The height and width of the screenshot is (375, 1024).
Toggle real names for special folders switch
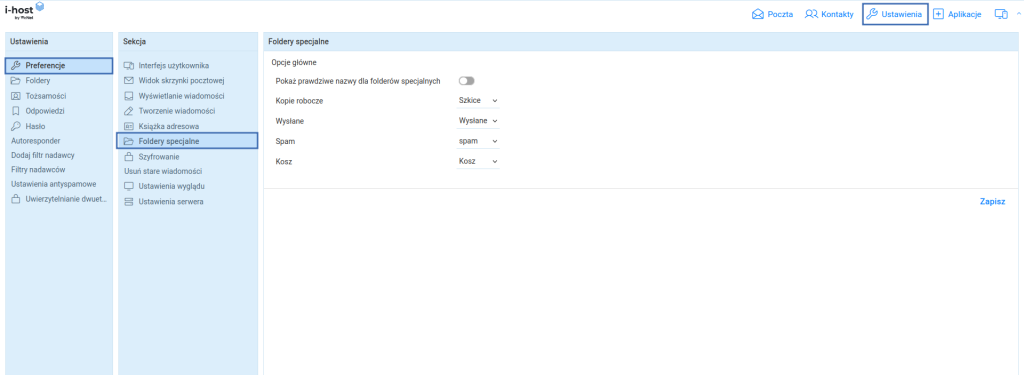466,81
